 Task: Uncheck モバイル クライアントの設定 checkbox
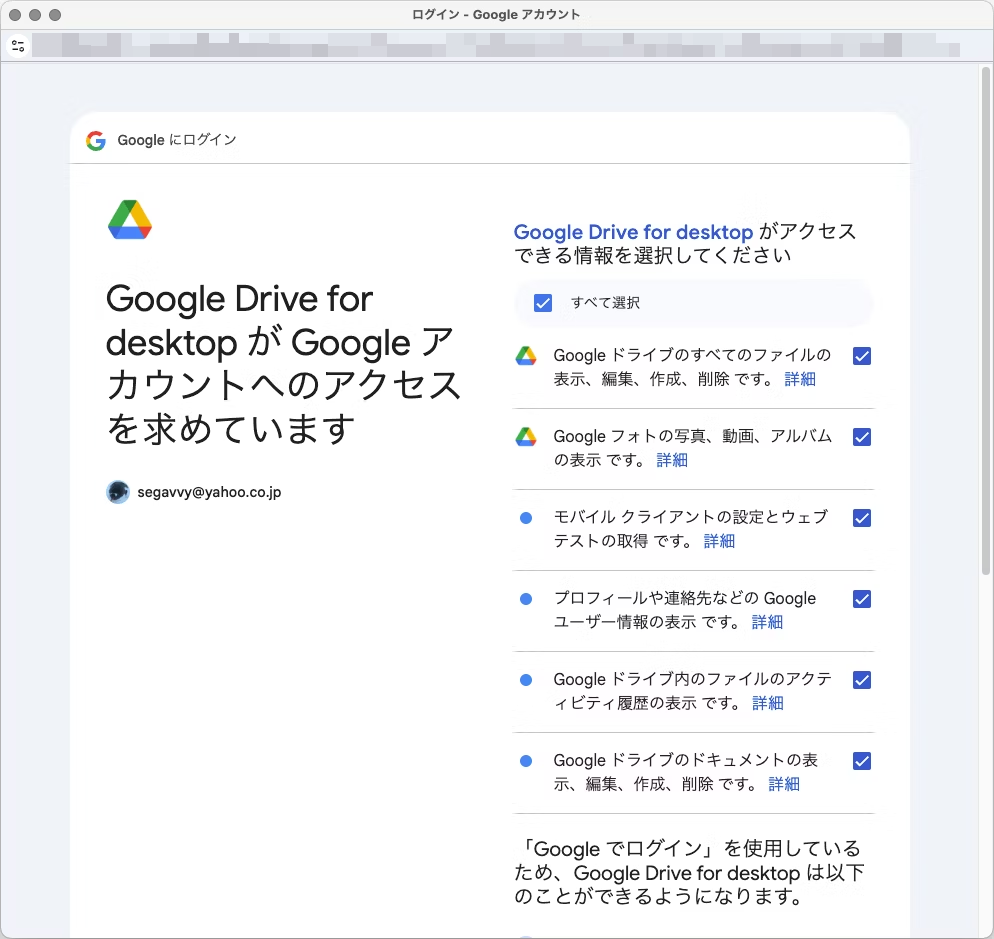tap(862, 518)
